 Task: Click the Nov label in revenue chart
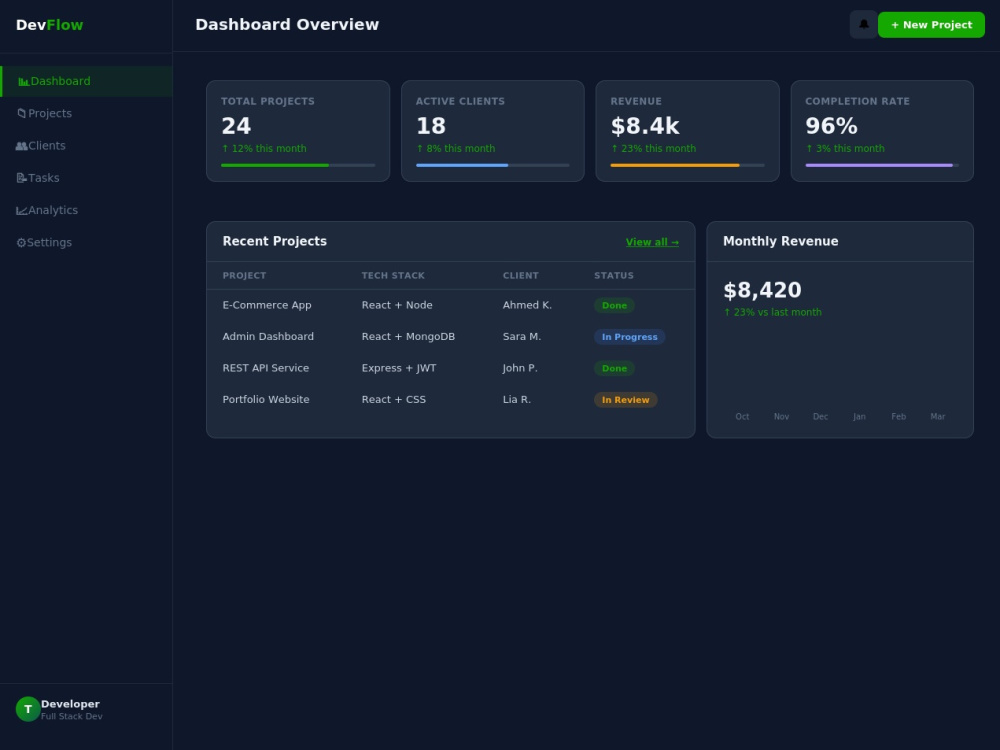click(x=781, y=416)
